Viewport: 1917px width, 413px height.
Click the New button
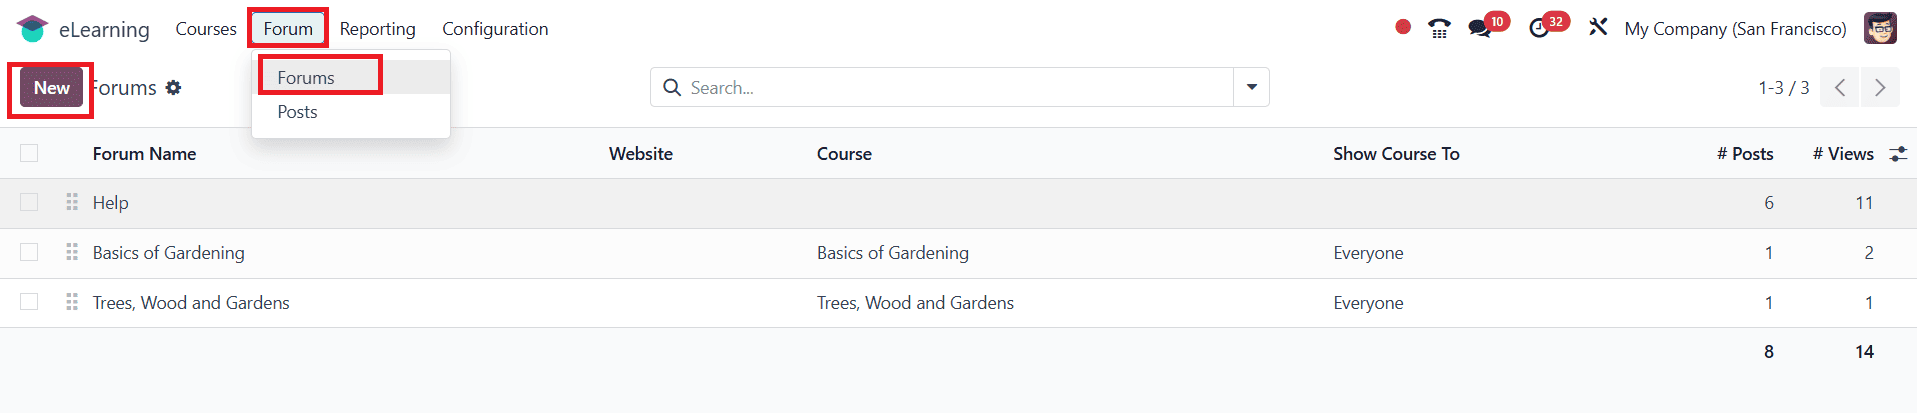click(x=51, y=88)
